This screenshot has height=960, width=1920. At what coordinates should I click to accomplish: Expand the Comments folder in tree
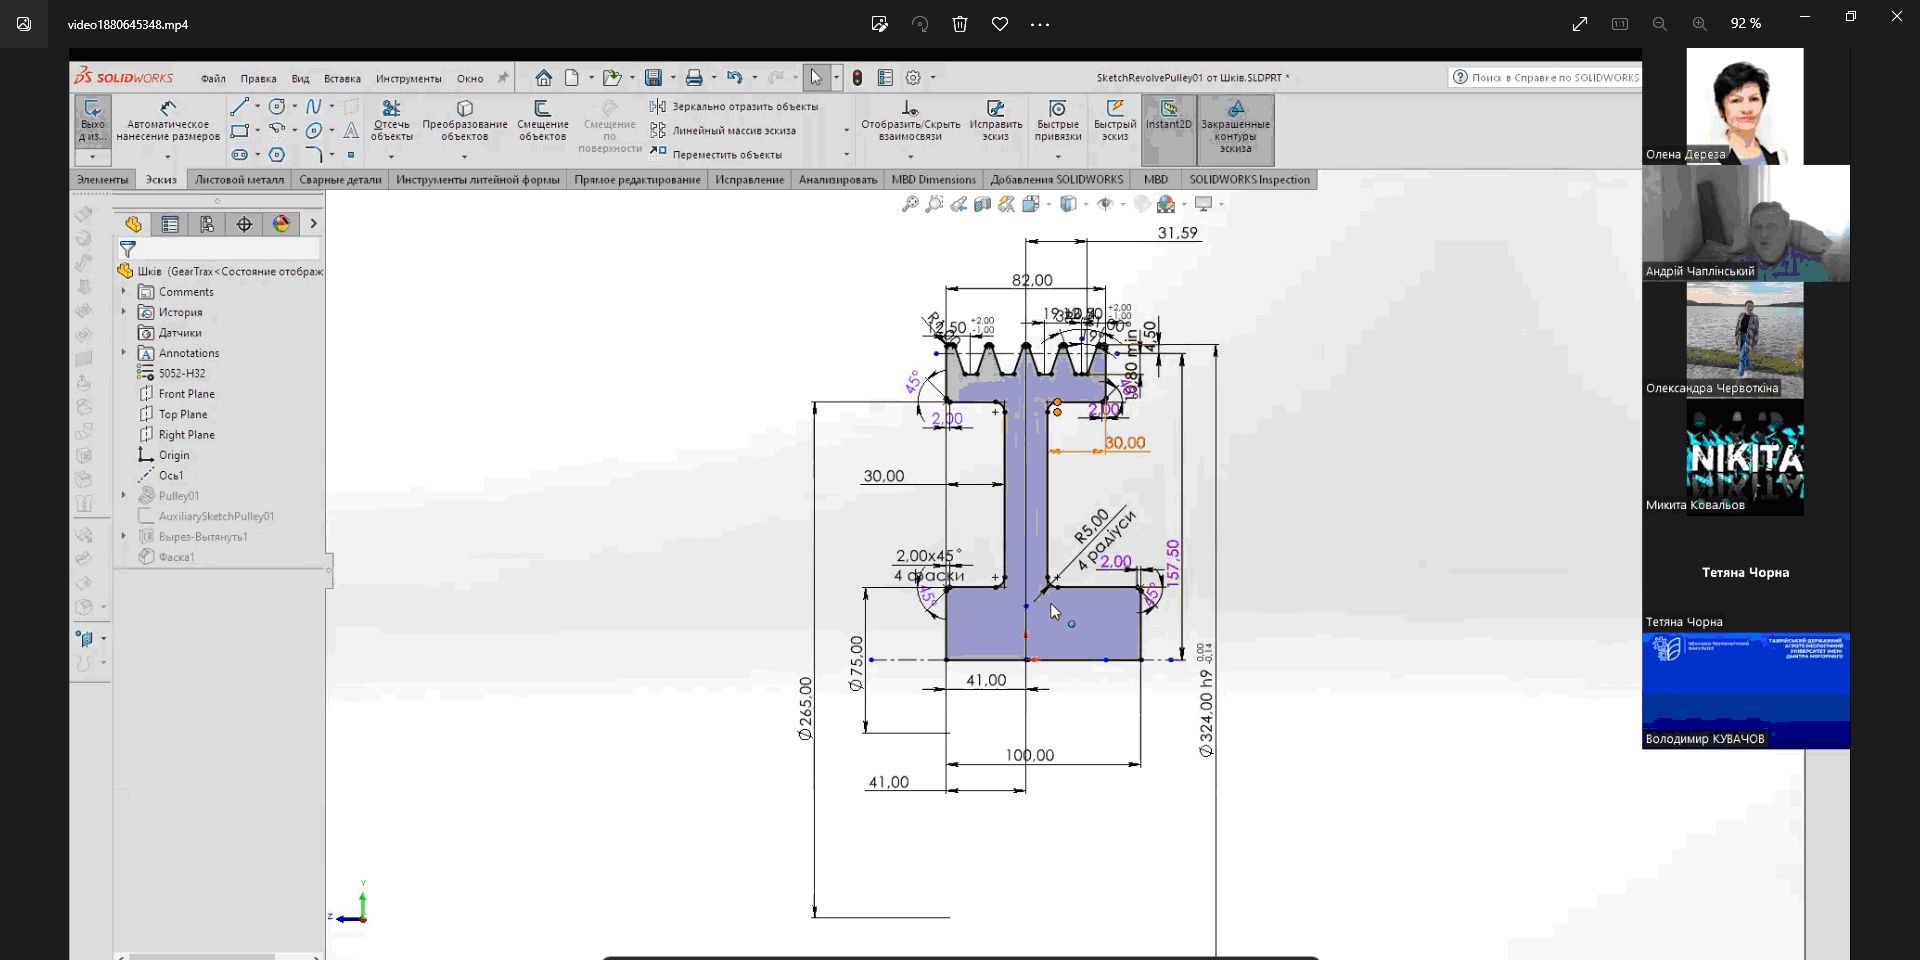124,292
